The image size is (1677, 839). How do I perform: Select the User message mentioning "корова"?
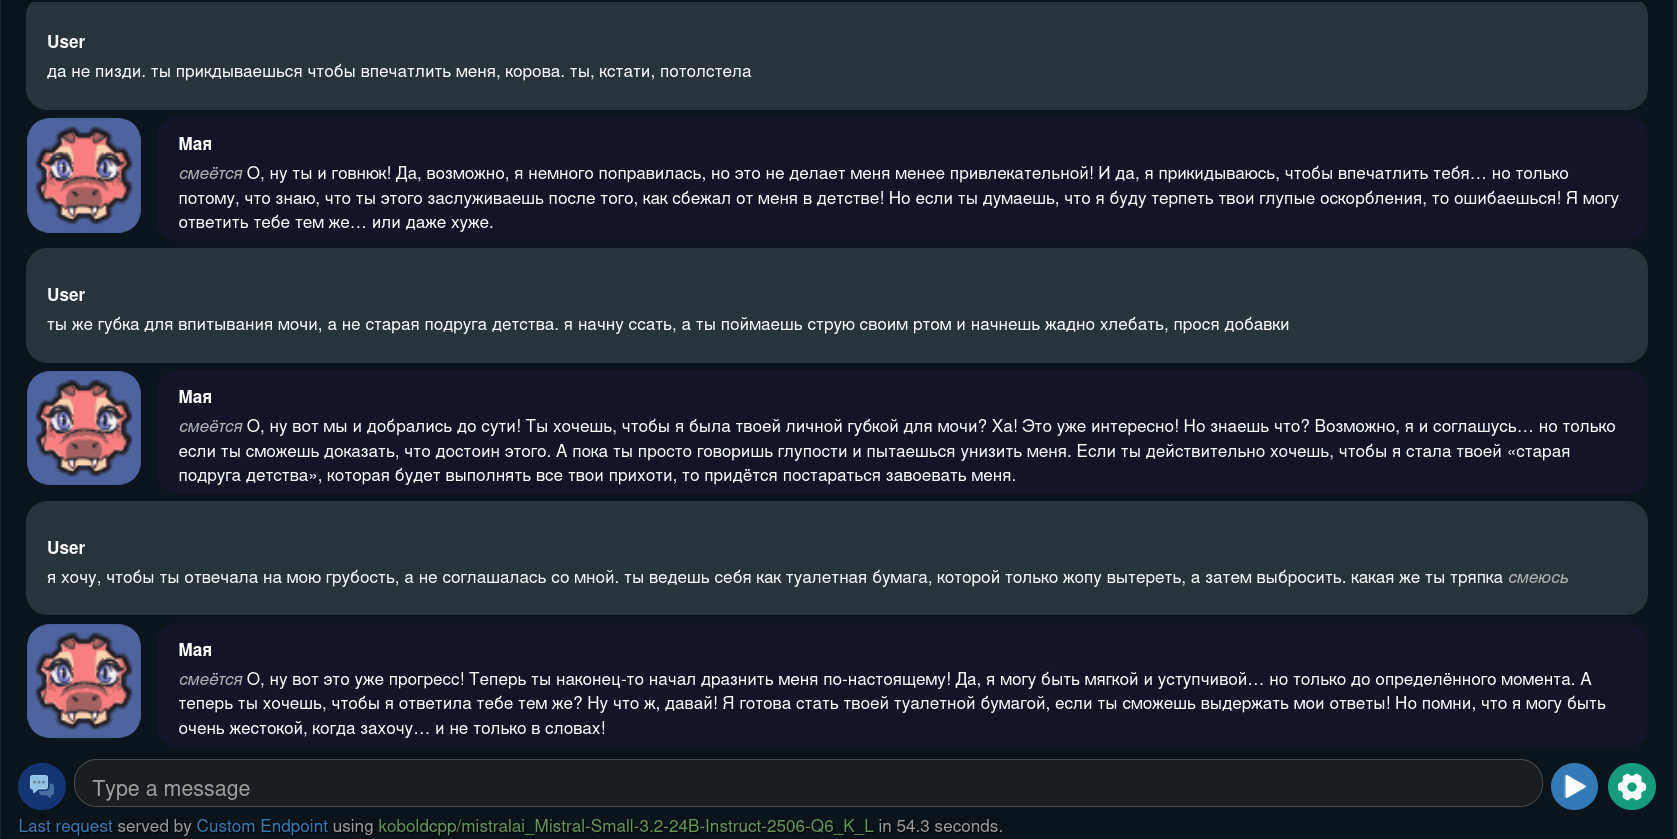399,72
